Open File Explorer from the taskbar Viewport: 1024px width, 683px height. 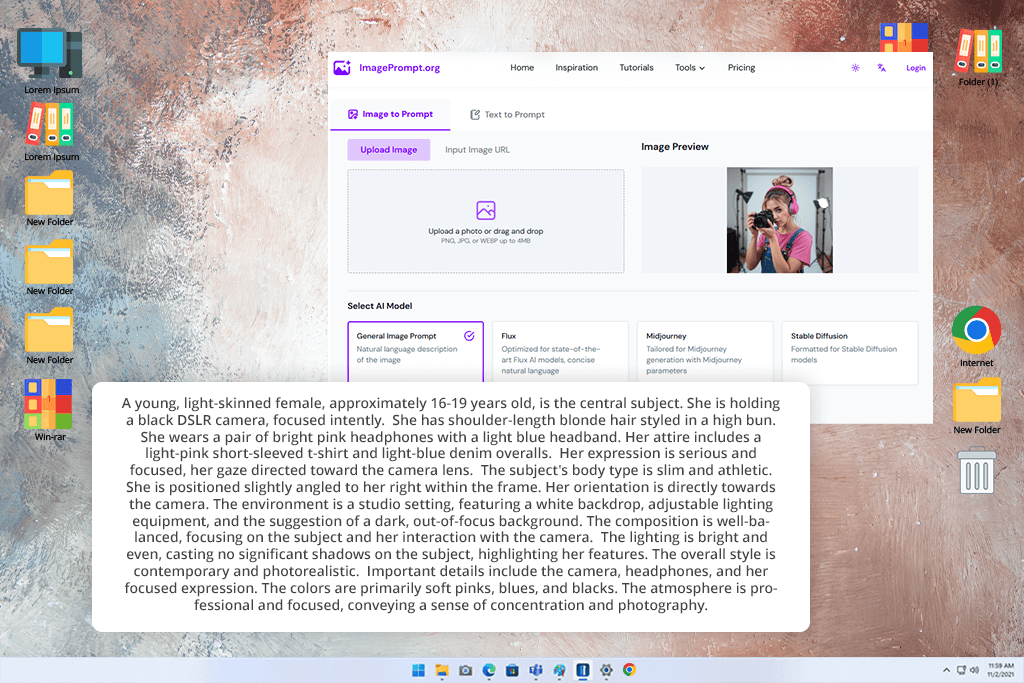coord(442,670)
